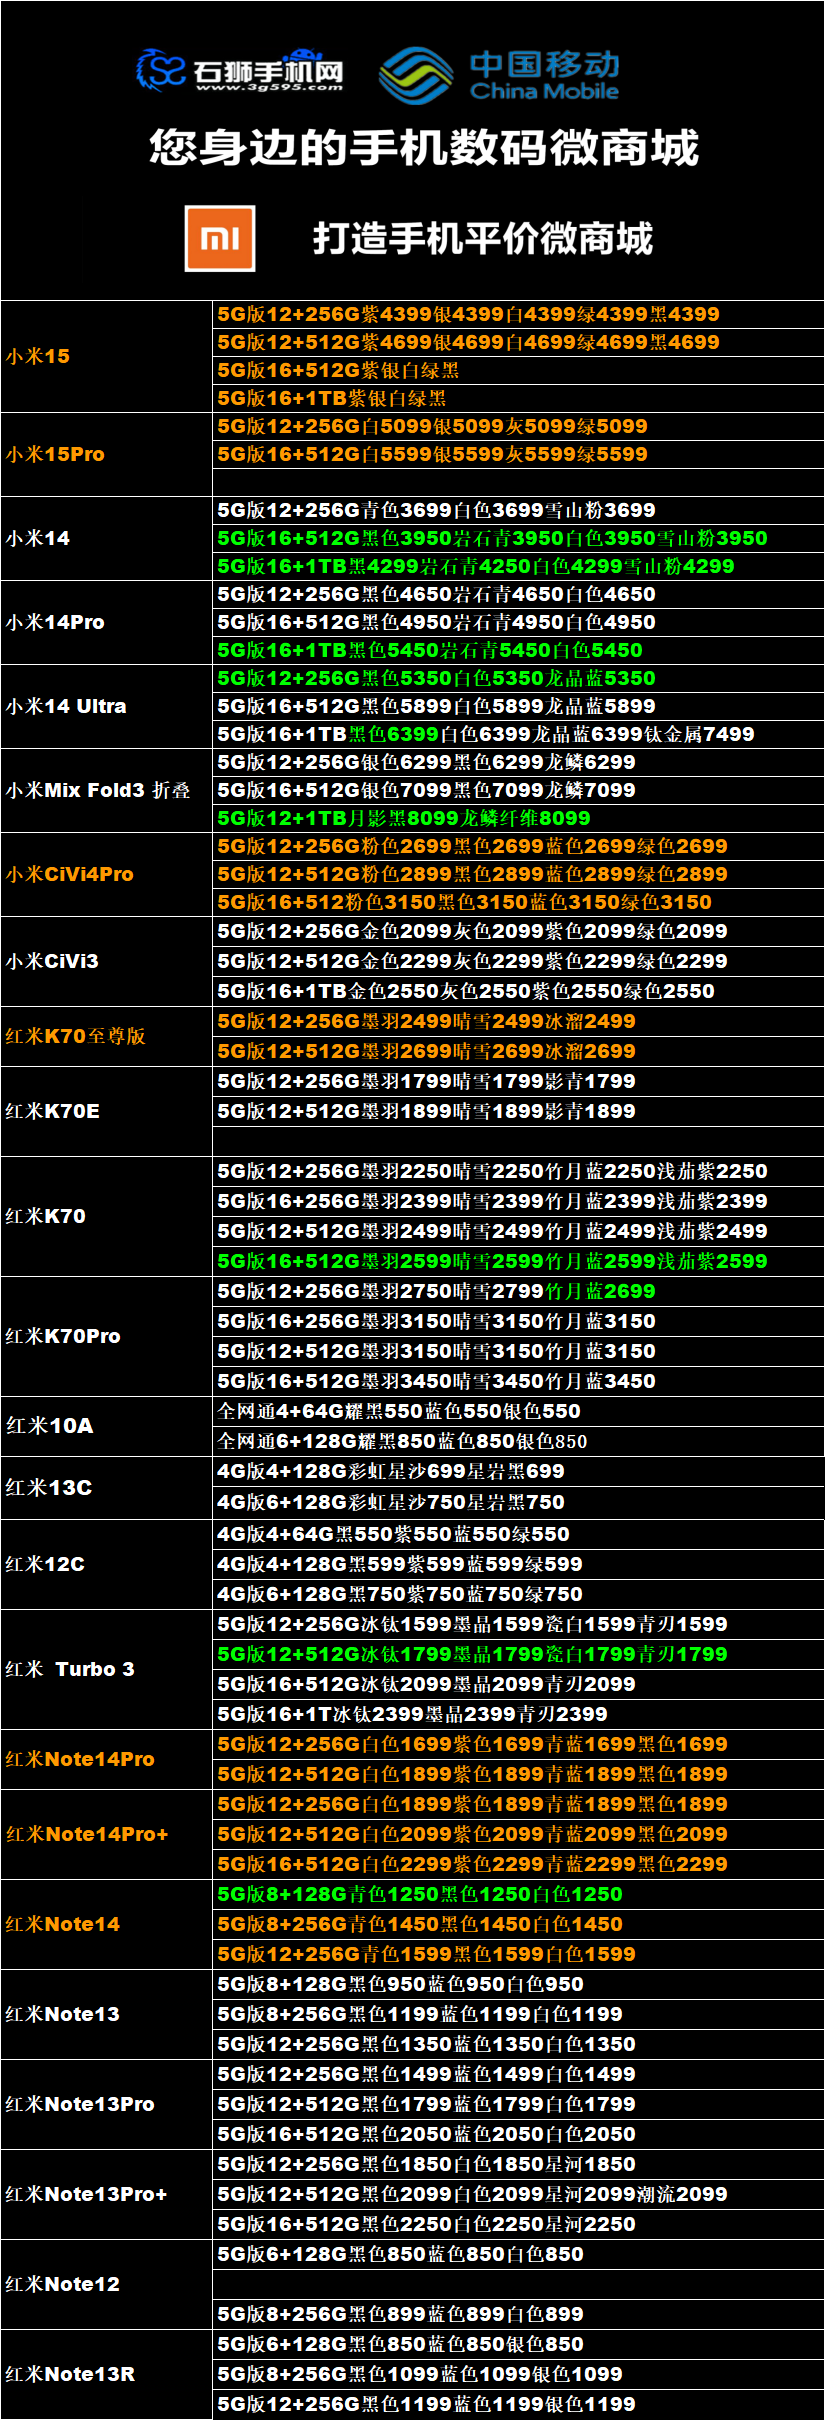Click the 石狮手机网 logo
The width and height of the screenshot is (825, 2420).
(240, 70)
